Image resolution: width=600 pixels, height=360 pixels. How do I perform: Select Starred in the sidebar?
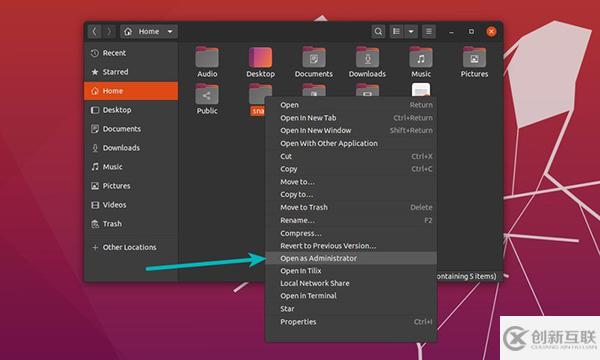tap(131, 72)
